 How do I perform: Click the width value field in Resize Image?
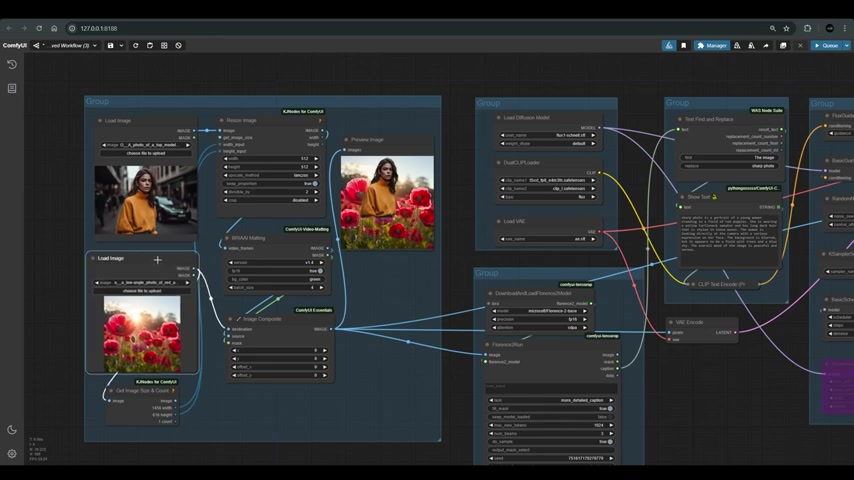[270, 159]
